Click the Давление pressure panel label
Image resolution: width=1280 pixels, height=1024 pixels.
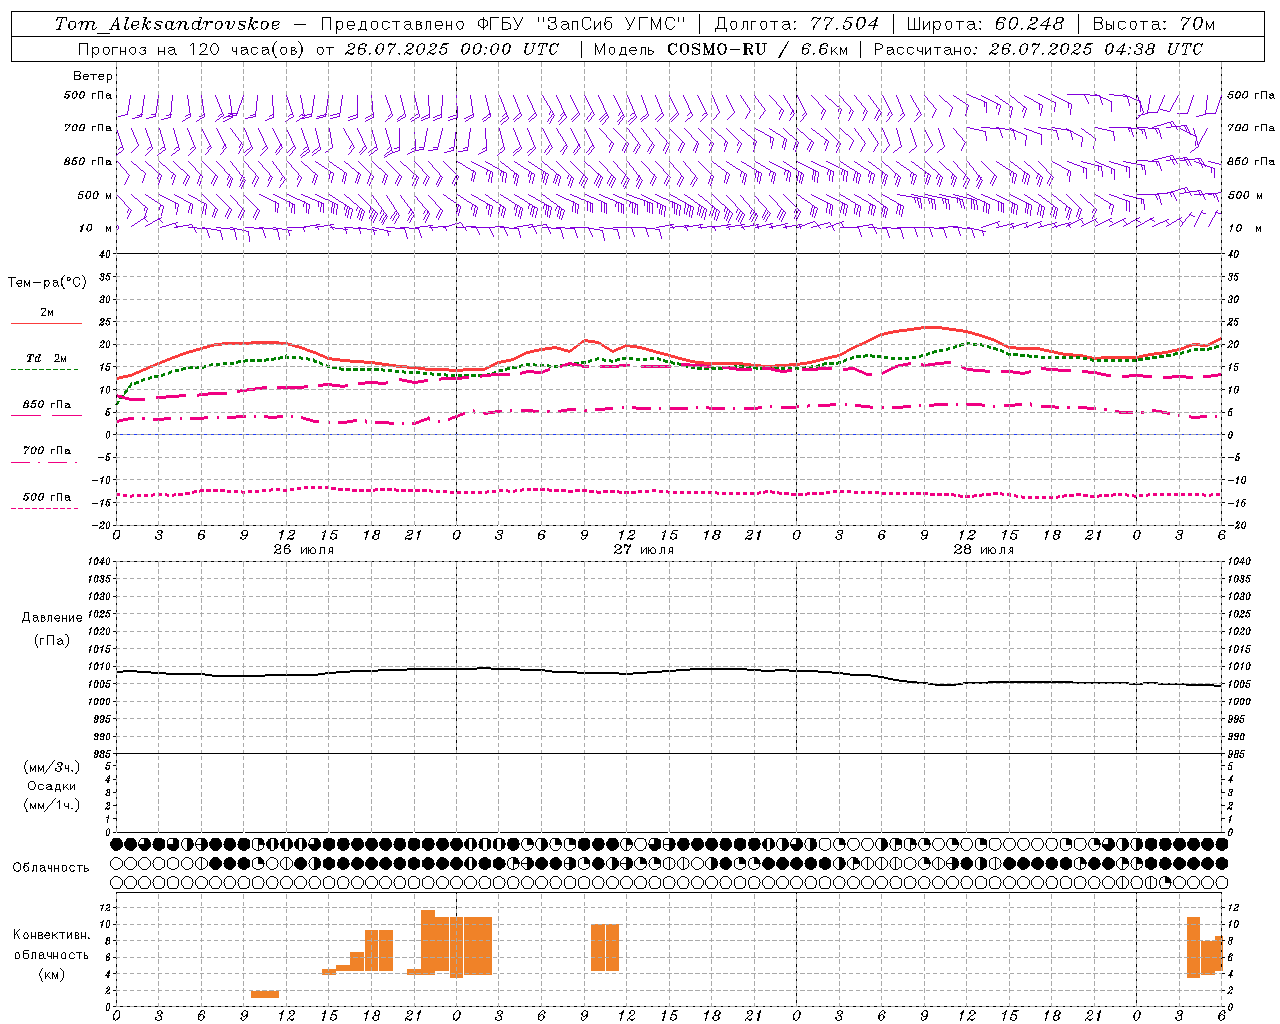(52, 618)
